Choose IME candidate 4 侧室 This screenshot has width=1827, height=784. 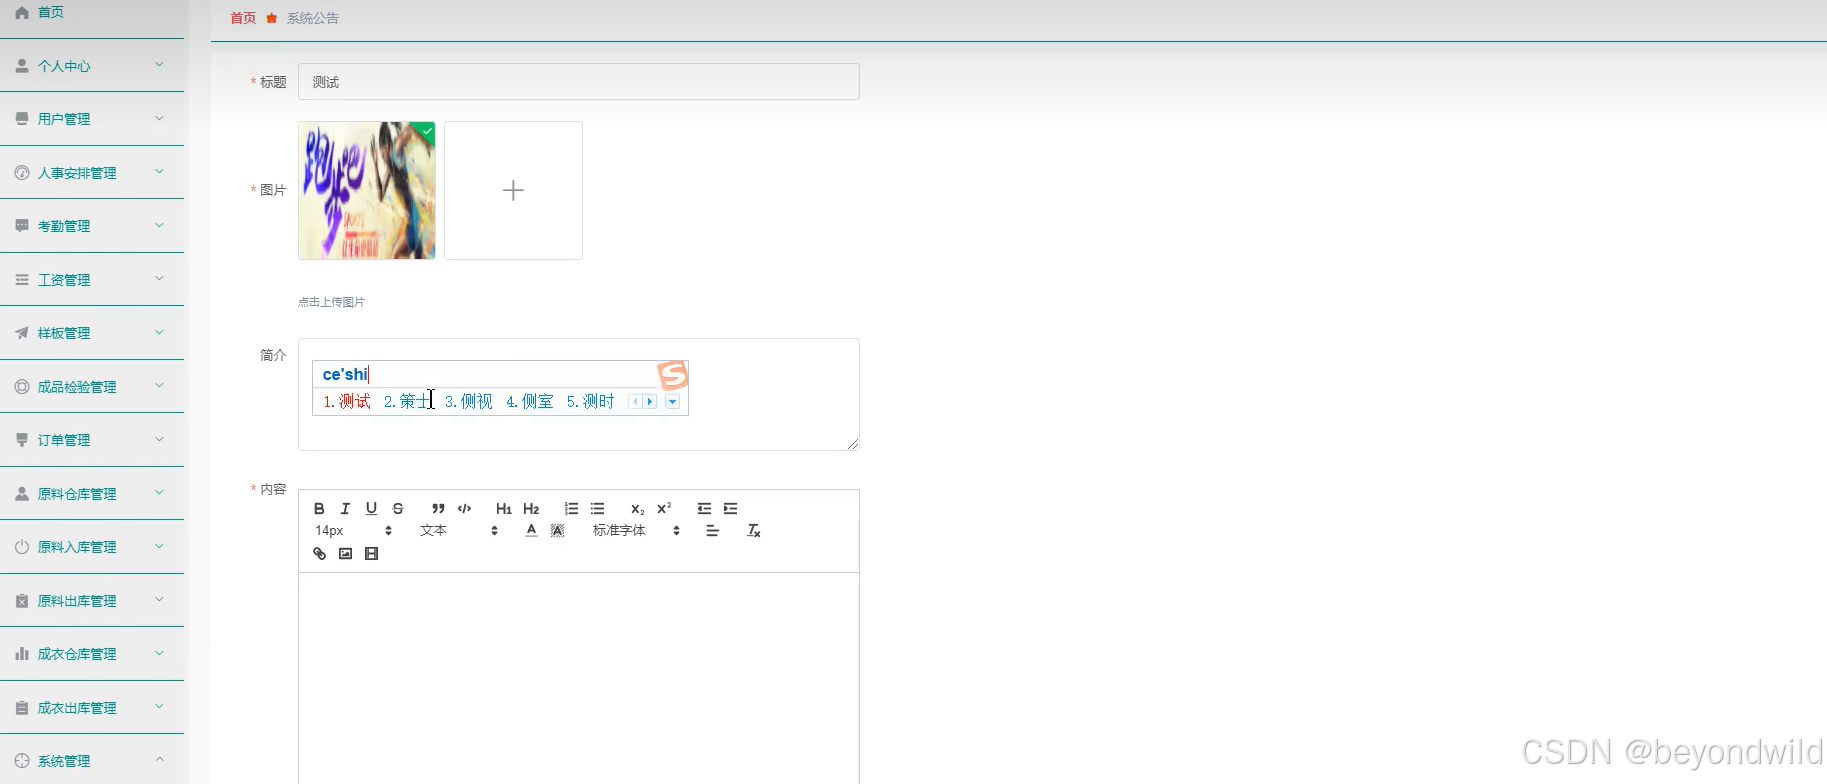tap(530, 401)
